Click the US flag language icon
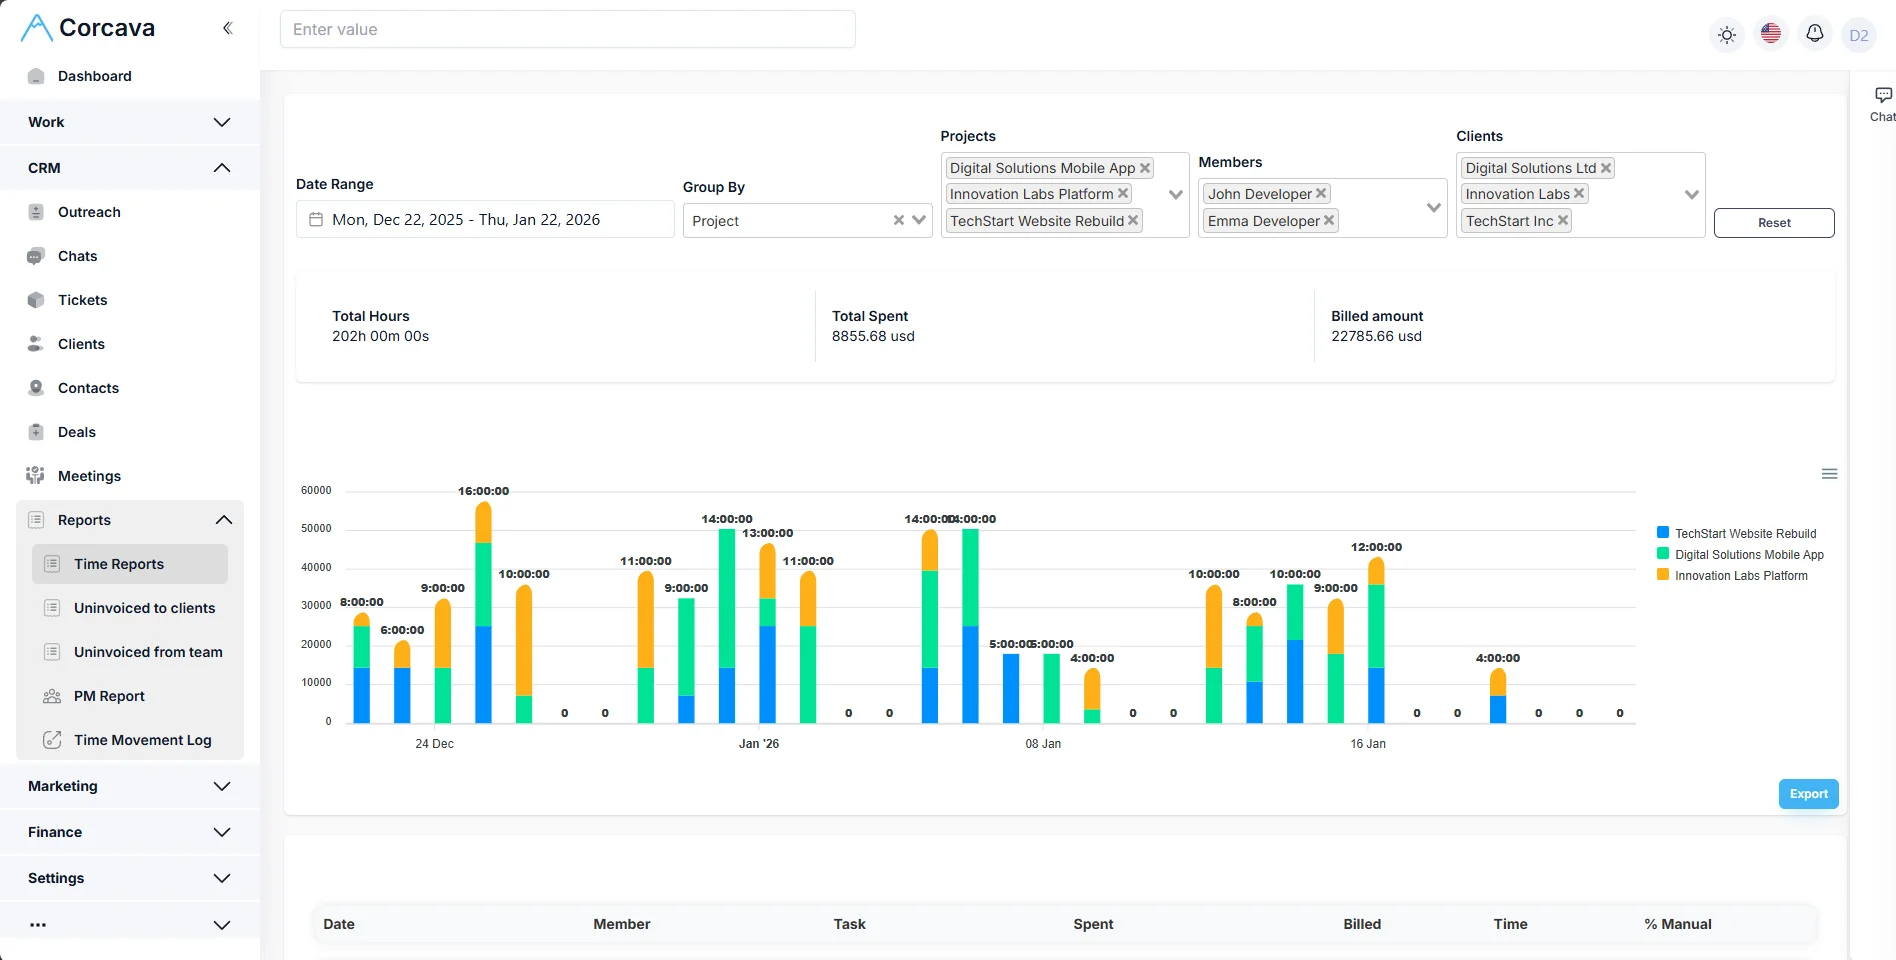The image size is (1896, 960). [1771, 33]
